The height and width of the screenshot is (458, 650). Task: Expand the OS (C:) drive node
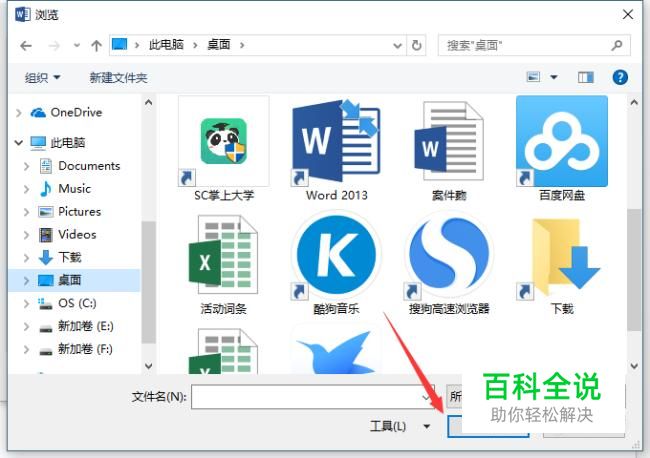coord(27,303)
